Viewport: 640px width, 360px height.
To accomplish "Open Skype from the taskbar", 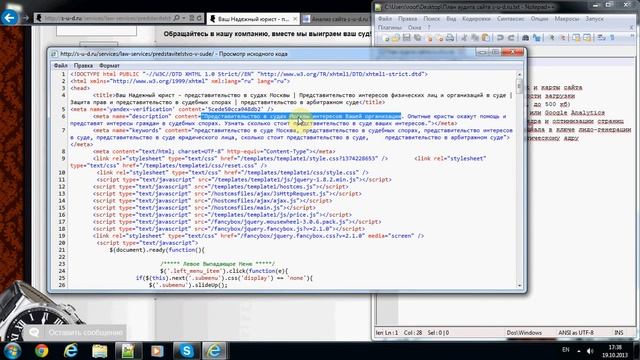I will (187, 351).
